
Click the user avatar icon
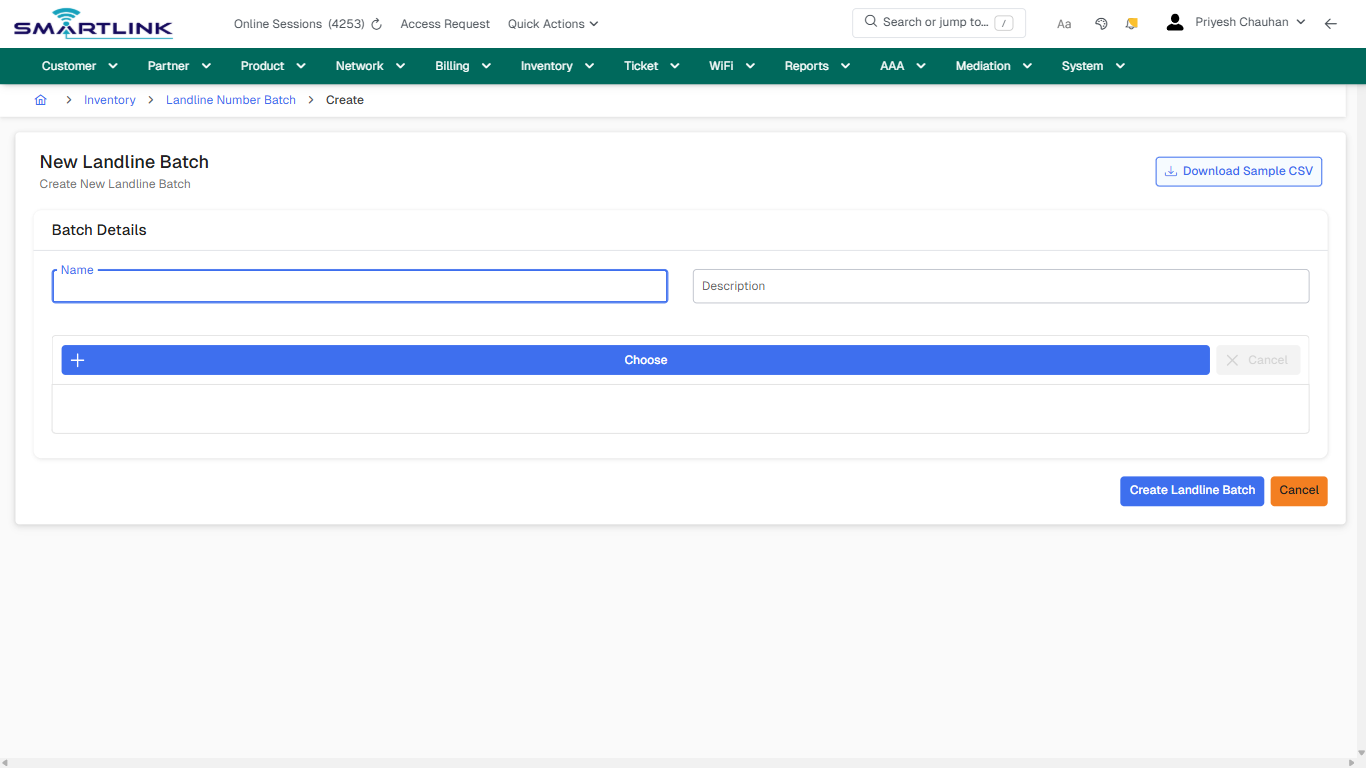[x=1174, y=21]
